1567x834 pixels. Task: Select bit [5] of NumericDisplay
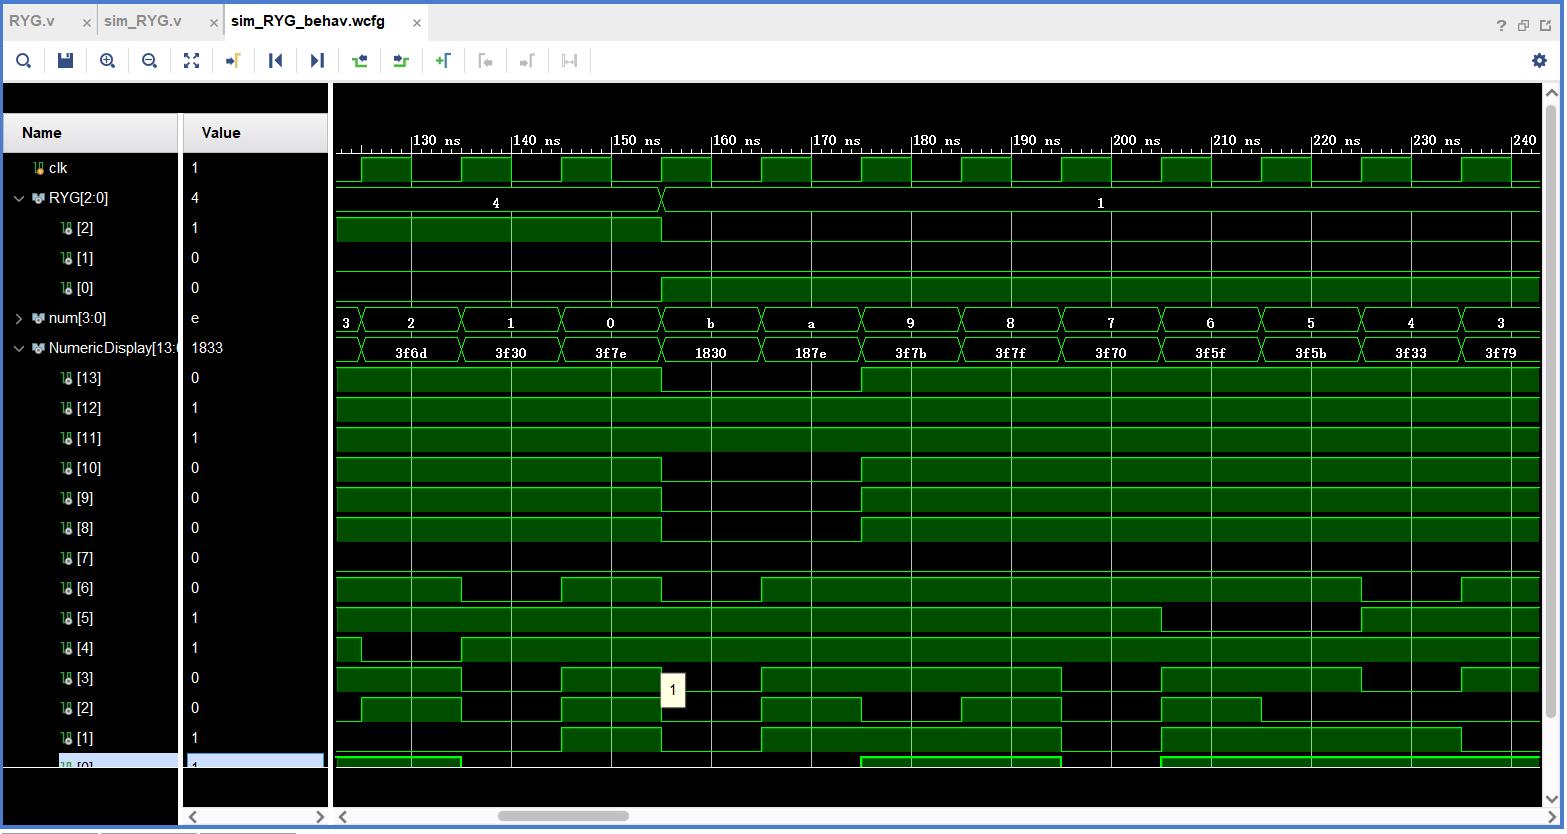[85, 618]
